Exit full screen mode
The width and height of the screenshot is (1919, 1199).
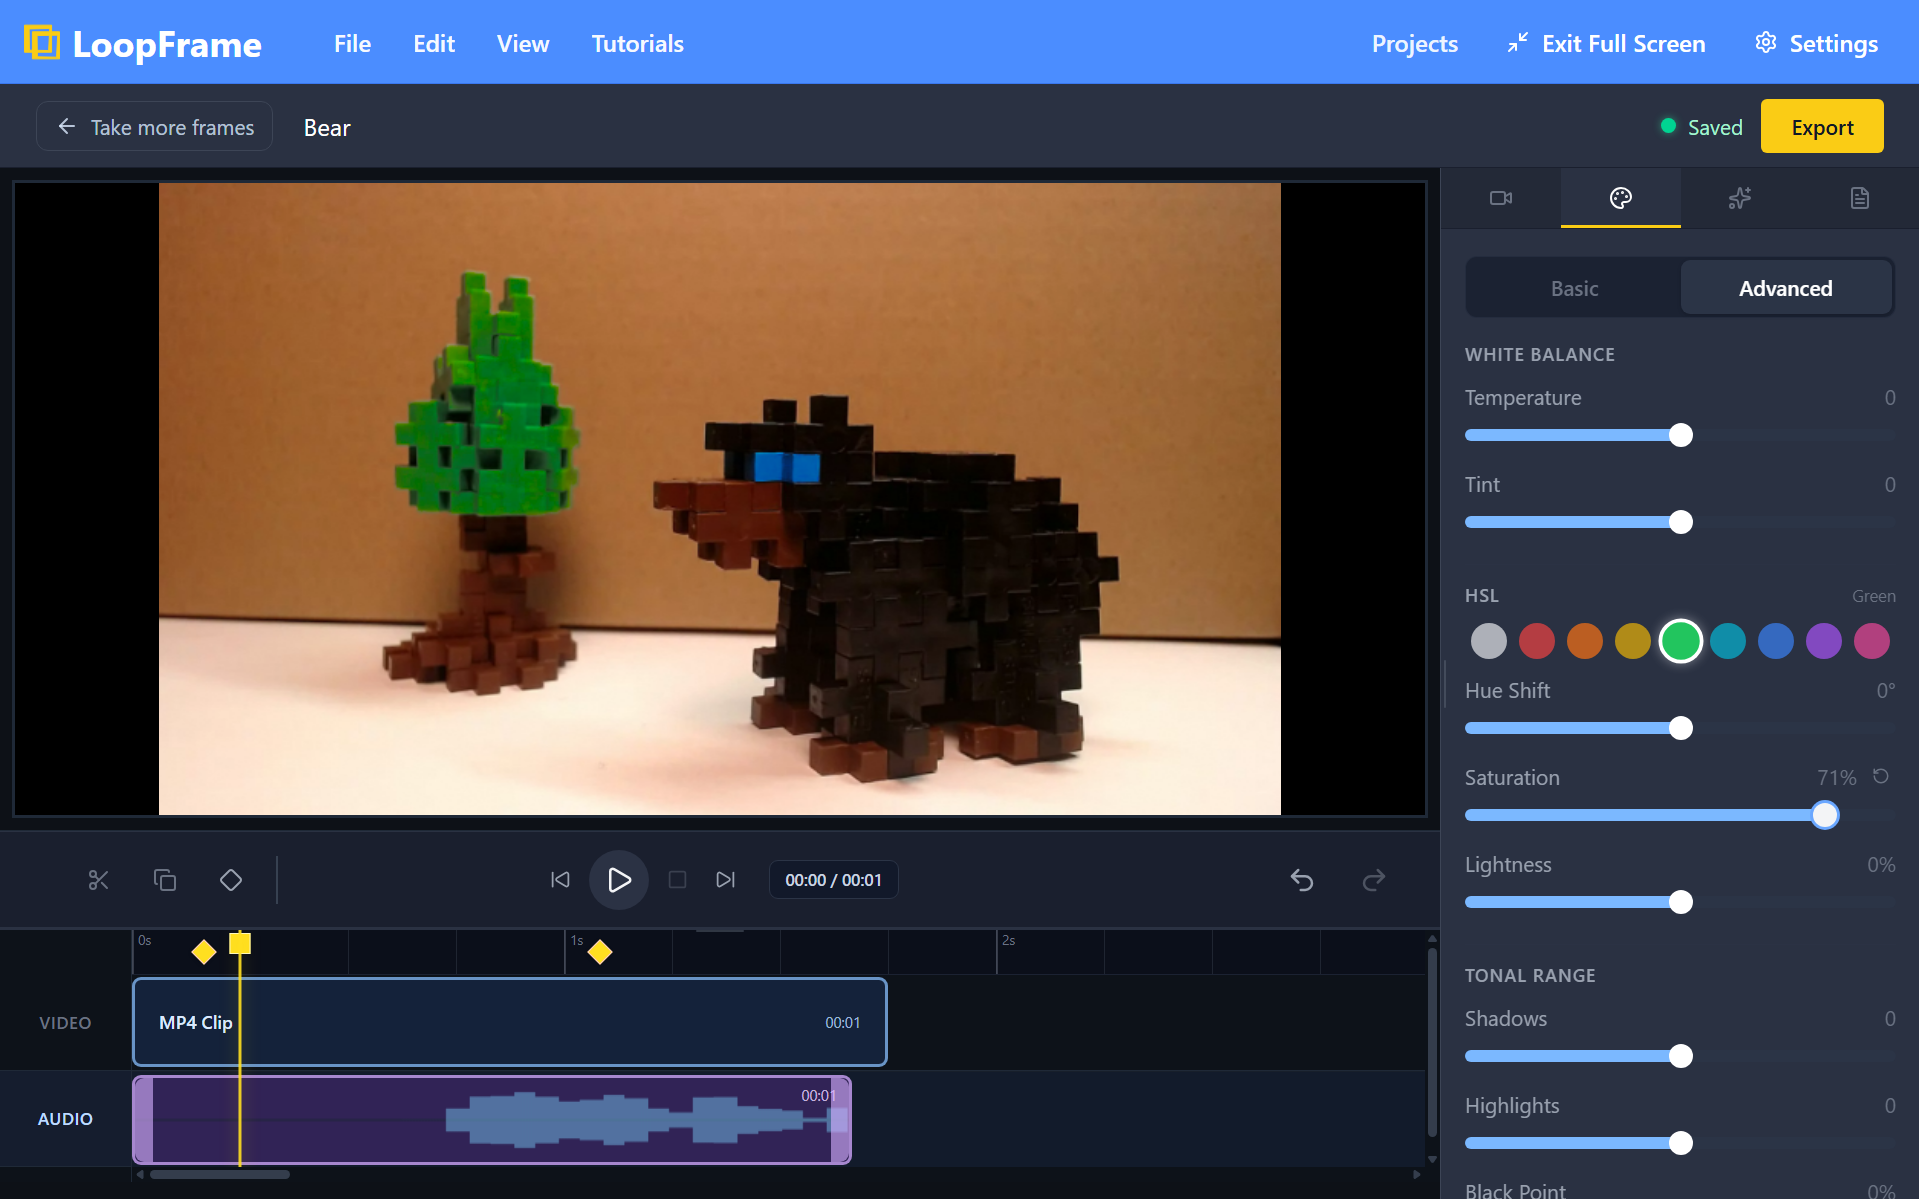click(x=1604, y=43)
